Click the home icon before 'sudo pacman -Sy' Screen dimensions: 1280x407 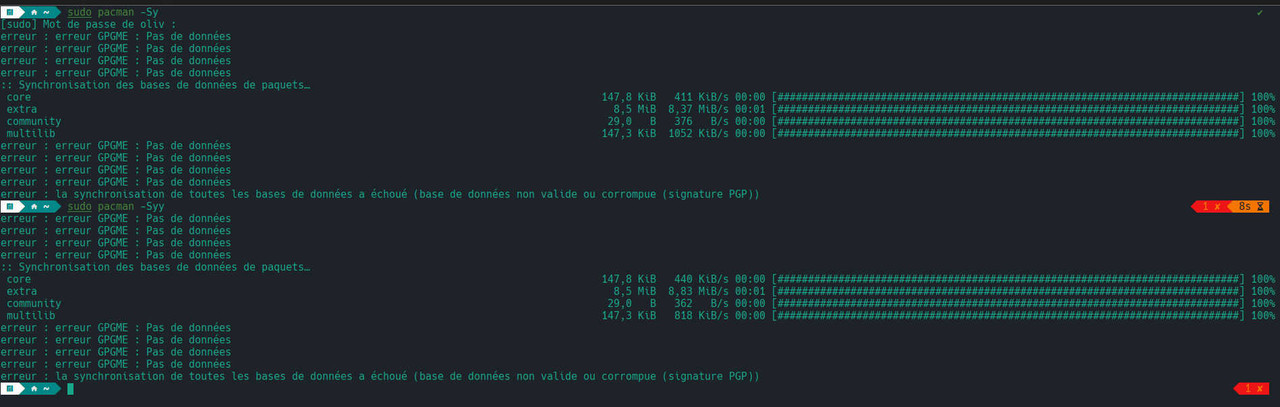tap(34, 12)
